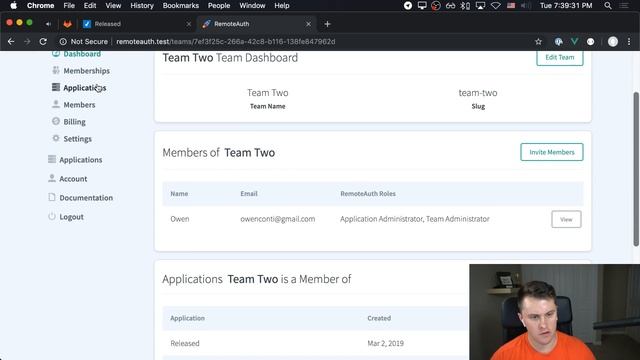Open the Memberships sidebar link
640x360 pixels.
(x=86, y=71)
